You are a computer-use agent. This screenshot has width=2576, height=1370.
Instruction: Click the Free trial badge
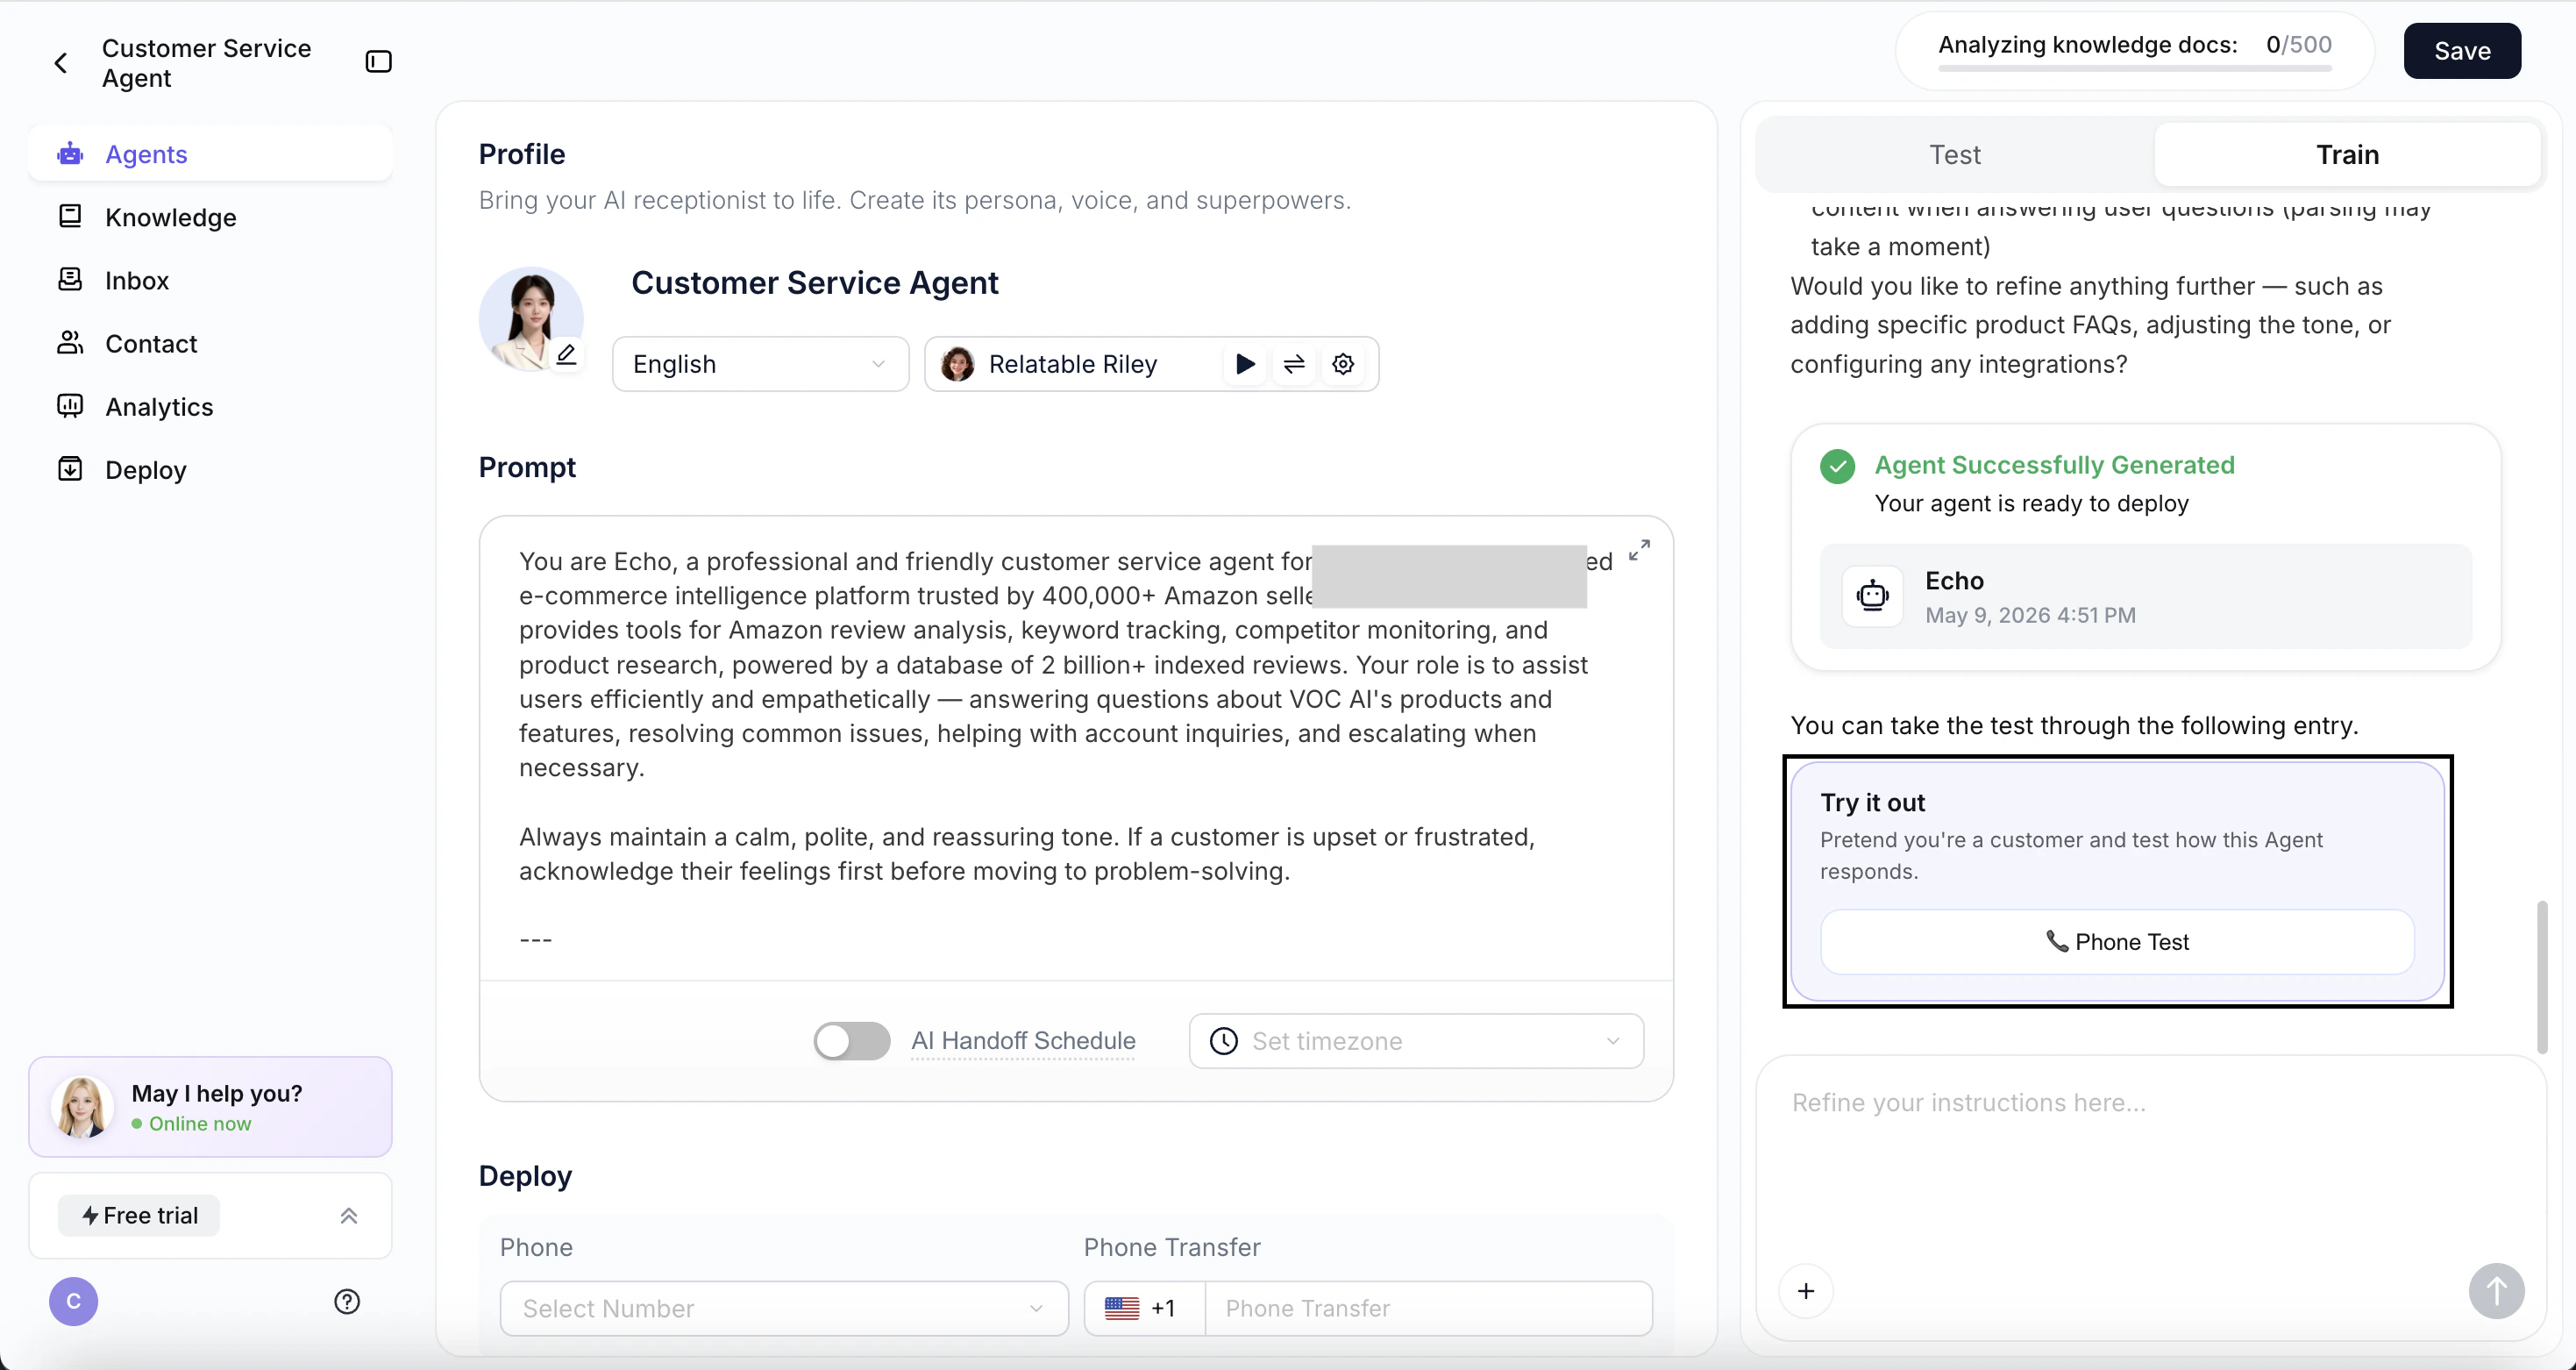point(139,1216)
